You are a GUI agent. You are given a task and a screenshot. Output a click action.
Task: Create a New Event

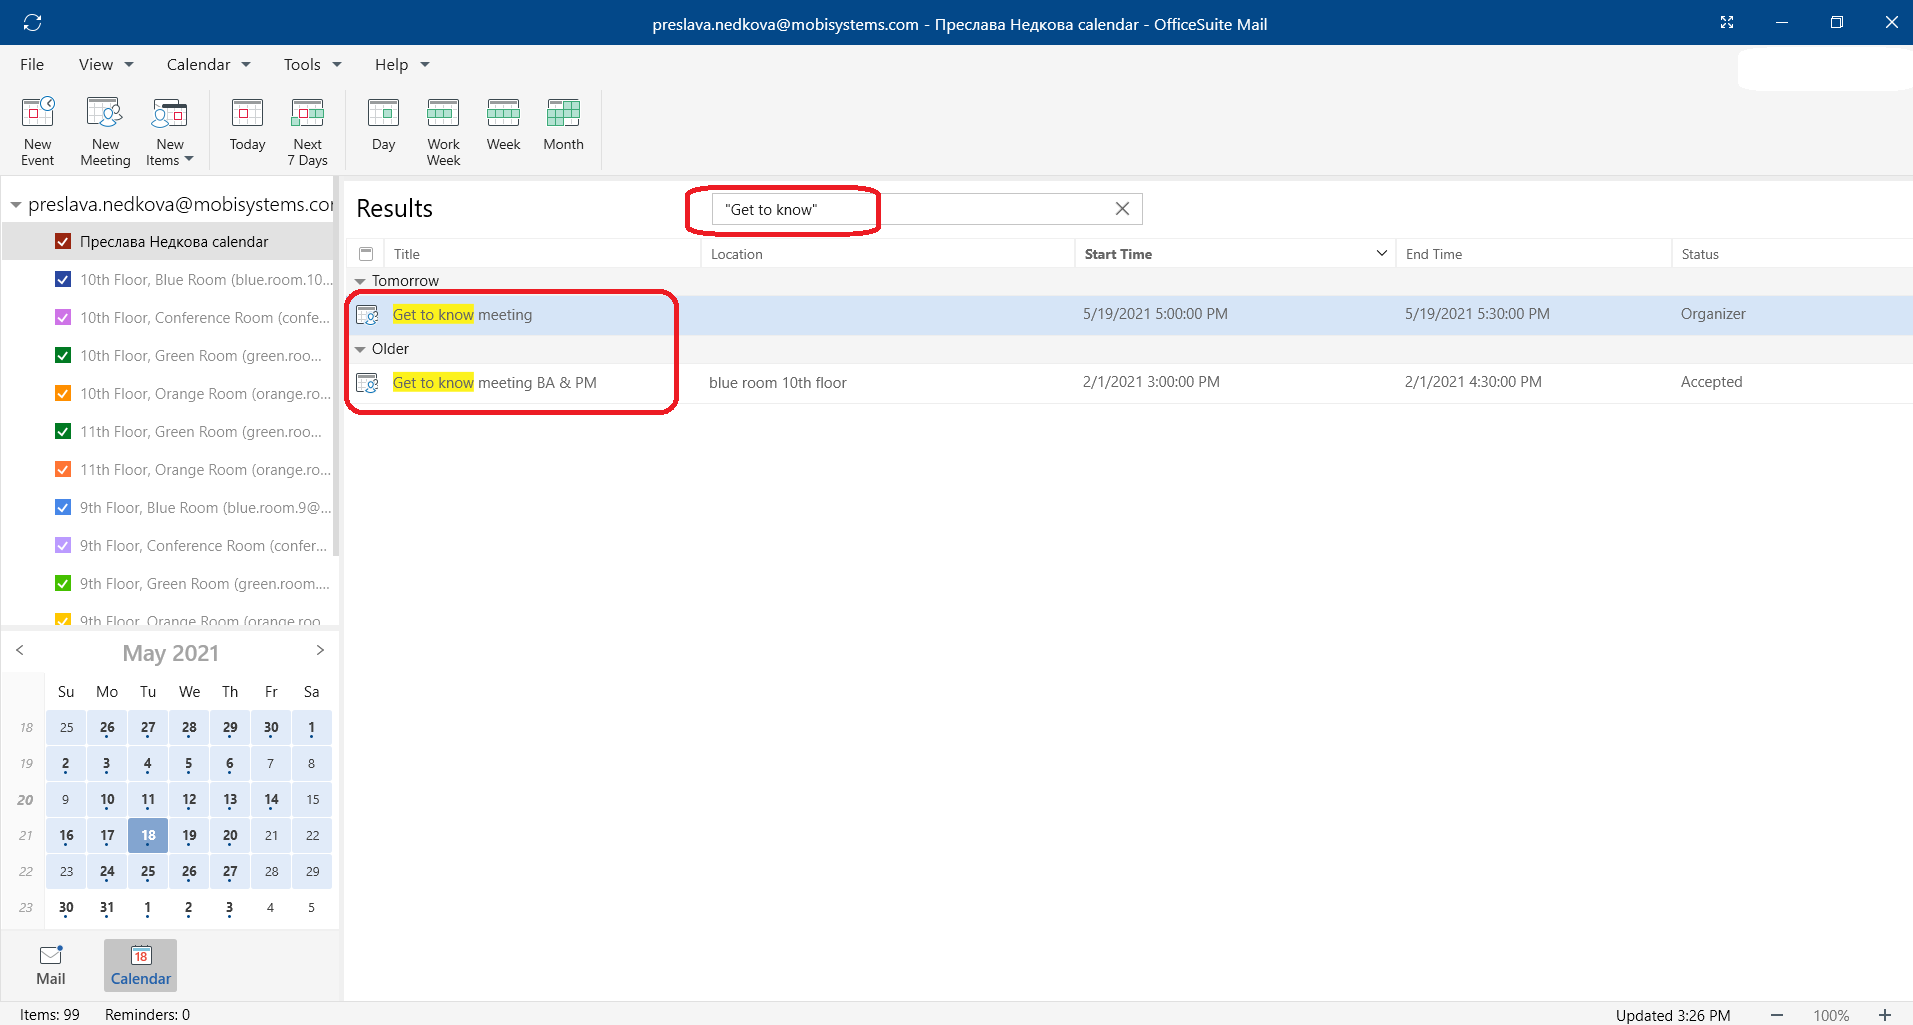pos(37,128)
